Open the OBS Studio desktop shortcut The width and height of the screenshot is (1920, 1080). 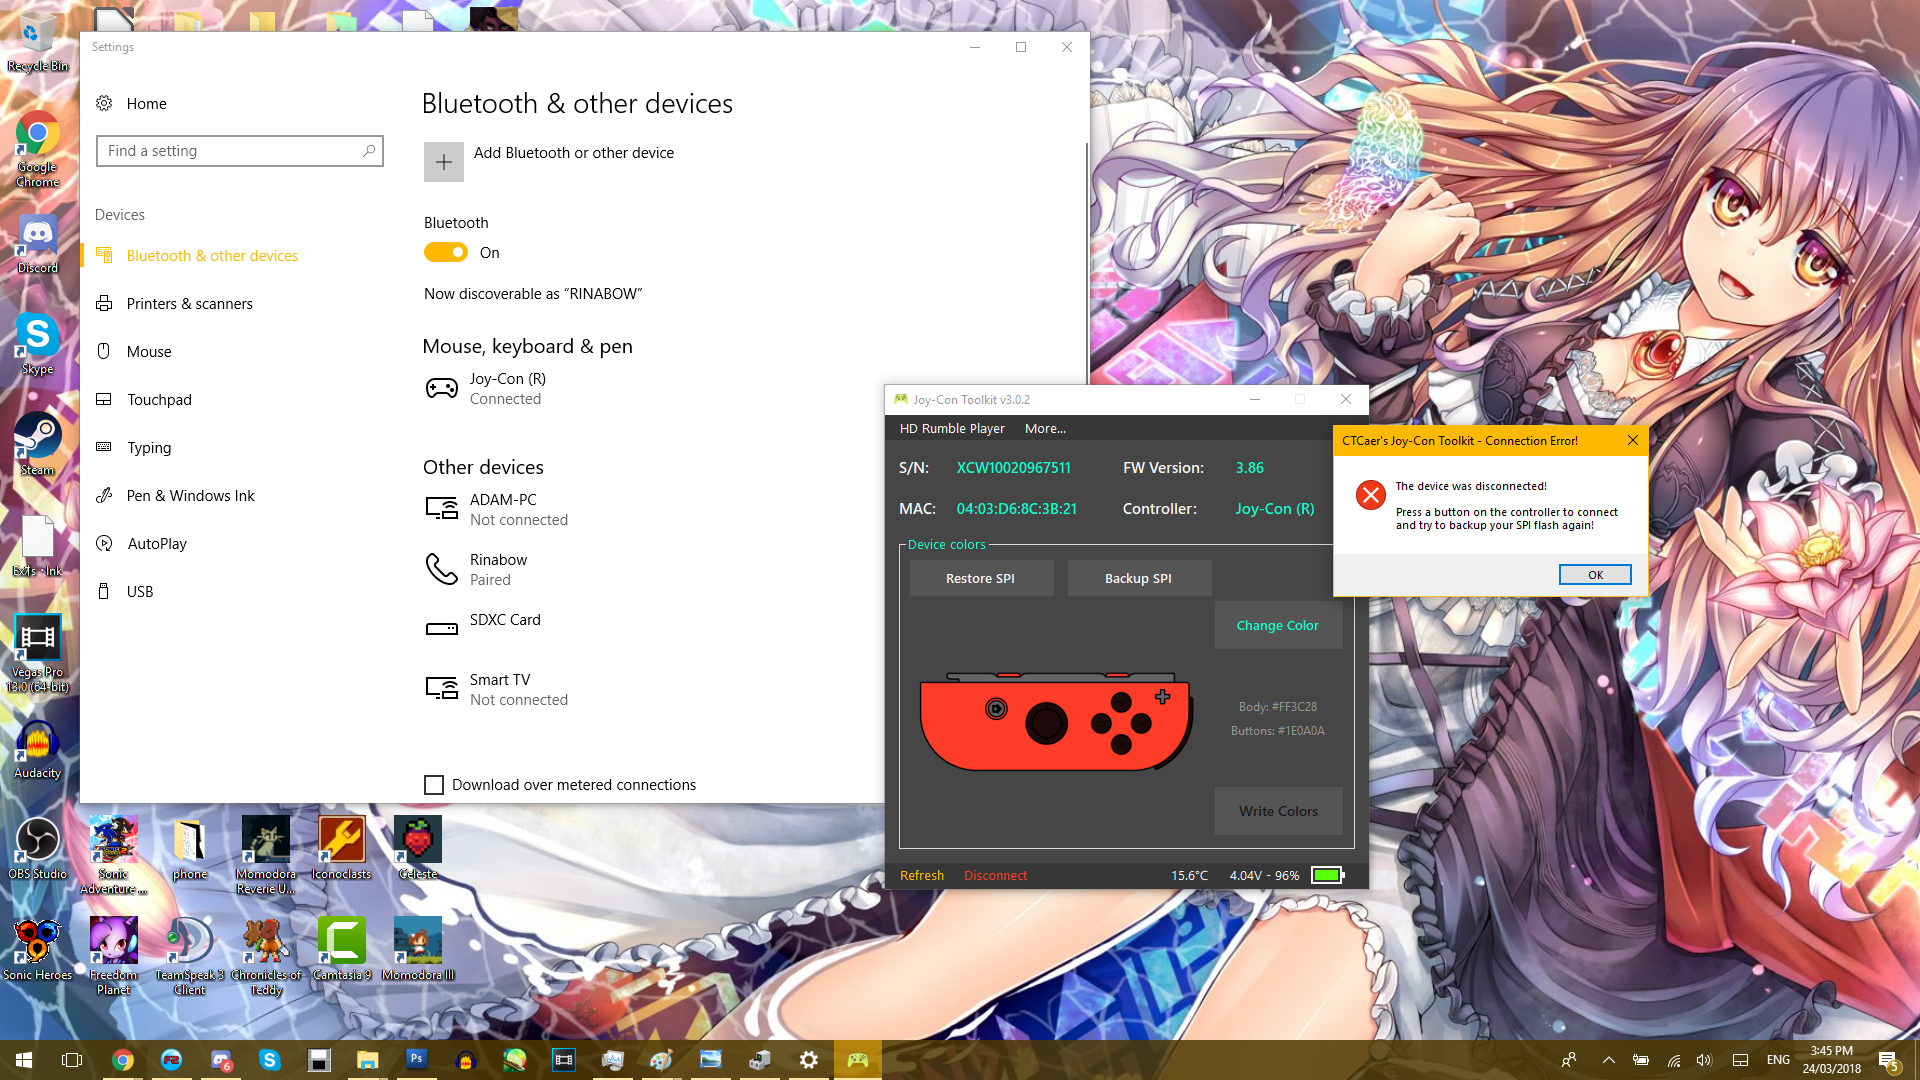[x=38, y=849]
